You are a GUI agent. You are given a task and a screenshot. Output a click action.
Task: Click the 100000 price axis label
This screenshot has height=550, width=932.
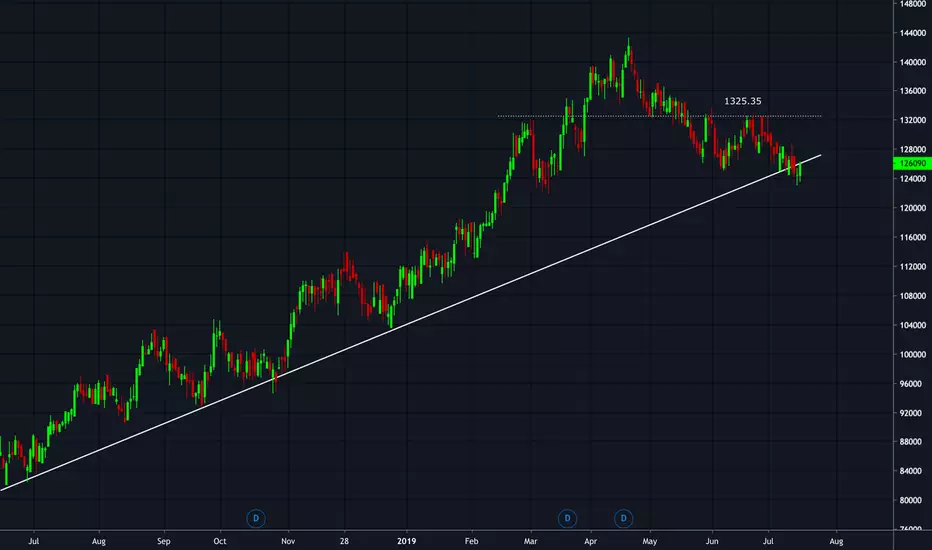[x=912, y=354]
